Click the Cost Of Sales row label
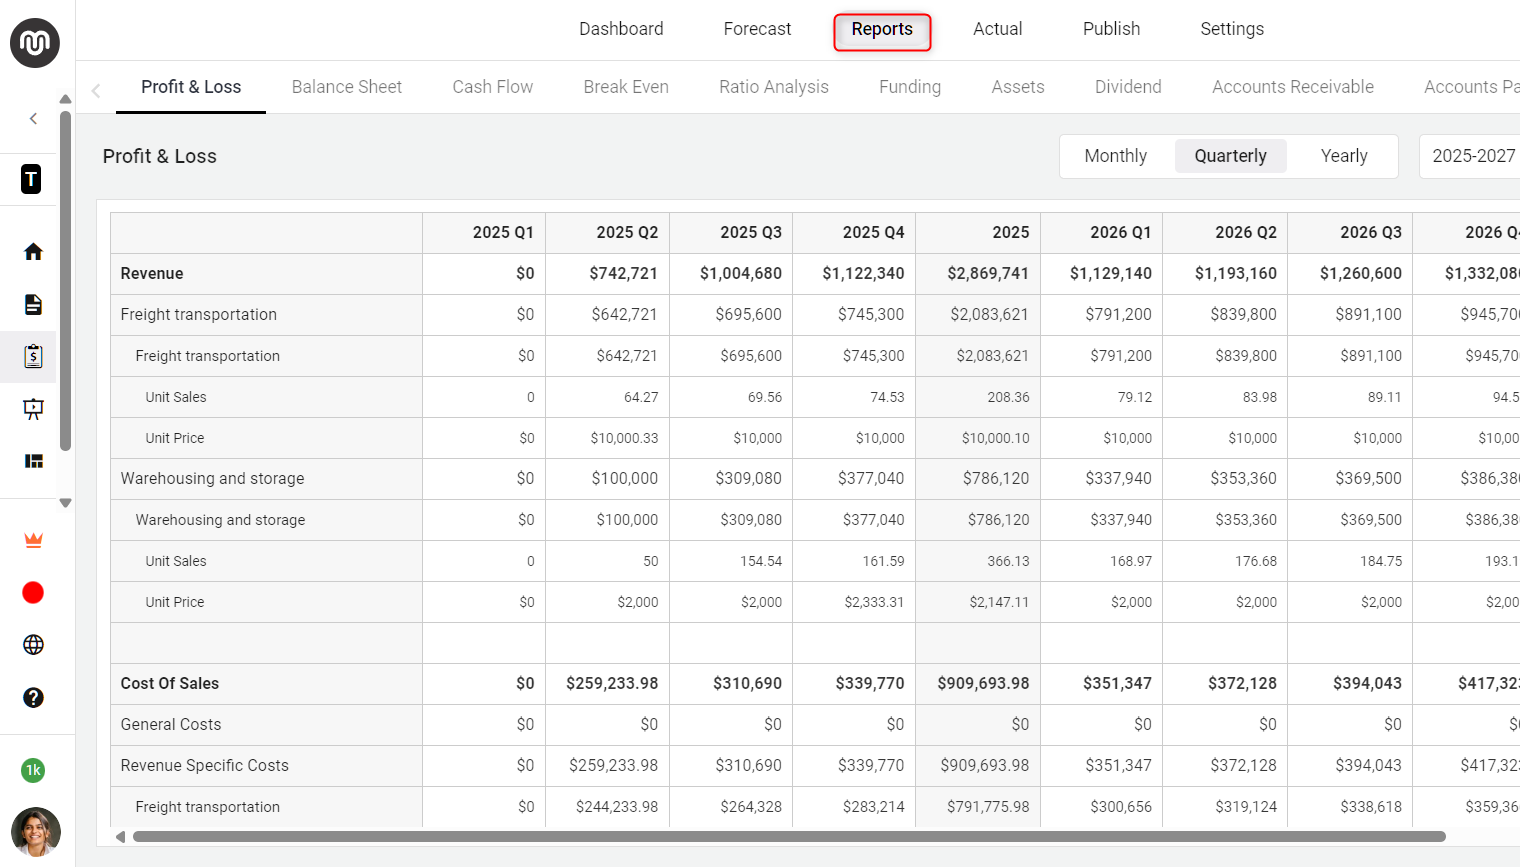This screenshot has width=1520, height=867. [170, 683]
